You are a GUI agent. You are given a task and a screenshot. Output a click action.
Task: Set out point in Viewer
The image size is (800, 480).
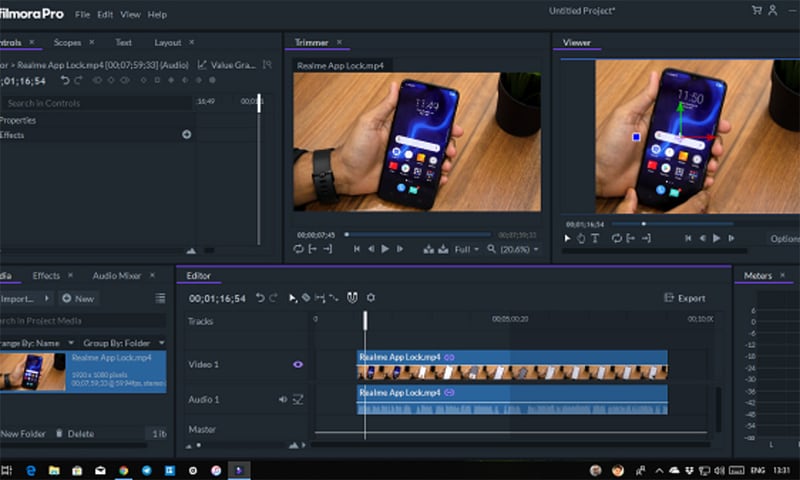coord(646,238)
